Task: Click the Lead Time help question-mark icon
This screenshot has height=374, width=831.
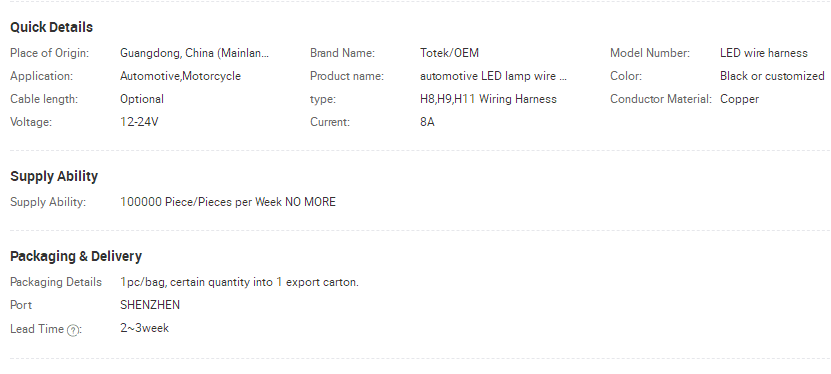Action: point(73,330)
